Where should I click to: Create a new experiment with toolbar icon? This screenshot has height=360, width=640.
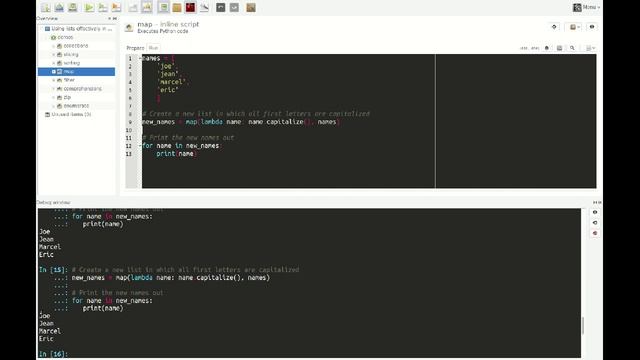(46, 7)
